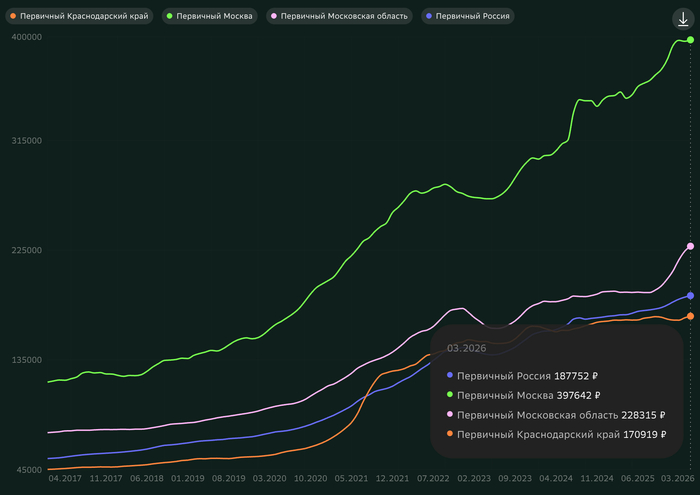Click tooltip row Первичный Краснодарский край 170919 ₽
Viewport: 700px width, 495px height.
(x=557, y=434)
